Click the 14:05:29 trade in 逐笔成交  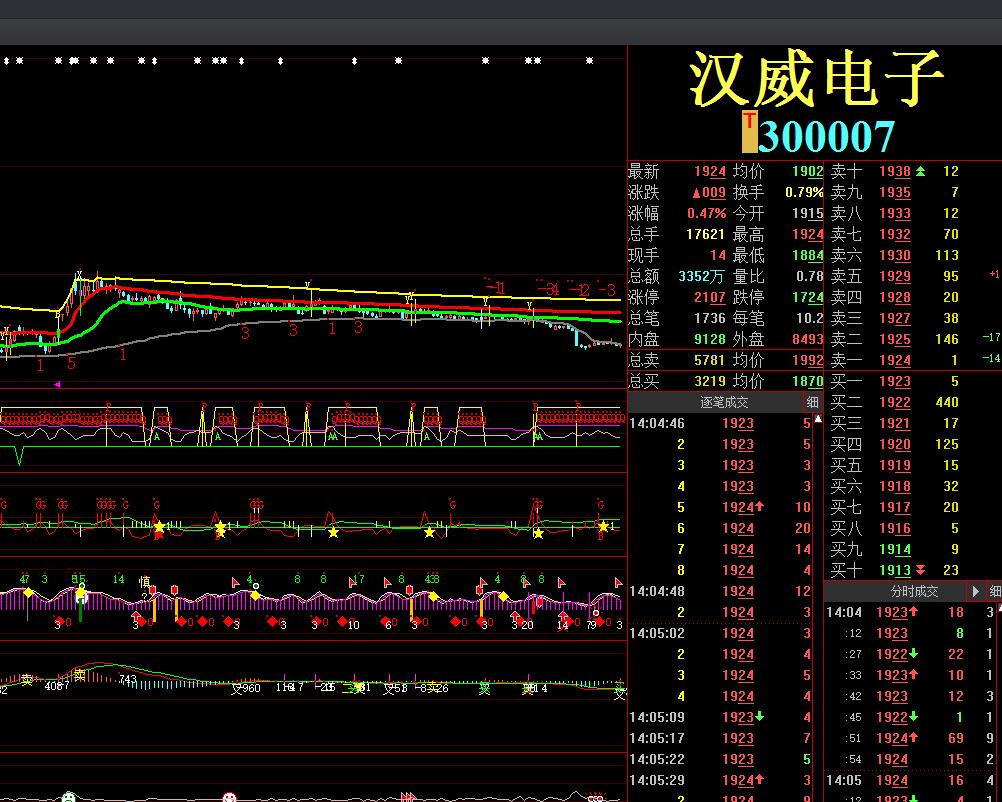point(720,780)
